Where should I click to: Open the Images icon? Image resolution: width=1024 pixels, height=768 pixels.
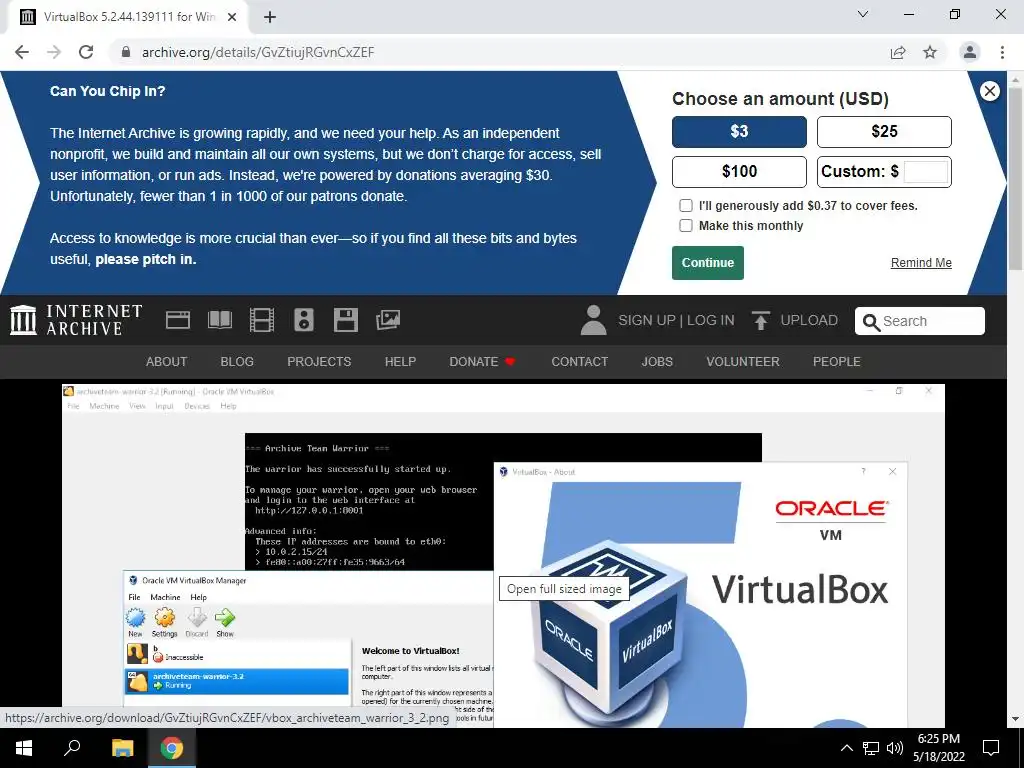(x=388, y=320)
